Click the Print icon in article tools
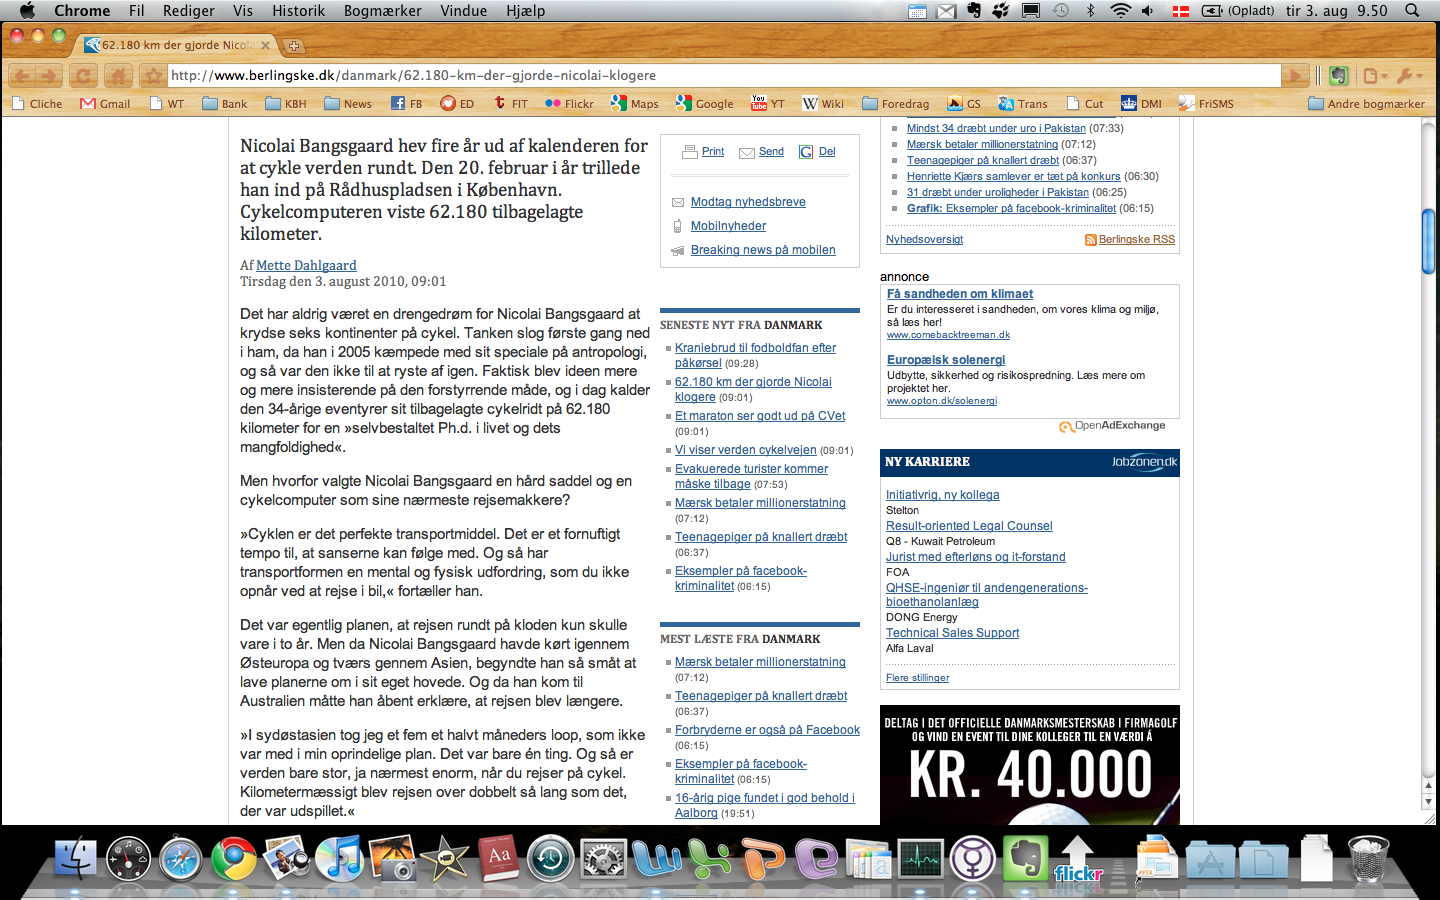The image size is (1440, 900). 690,152
